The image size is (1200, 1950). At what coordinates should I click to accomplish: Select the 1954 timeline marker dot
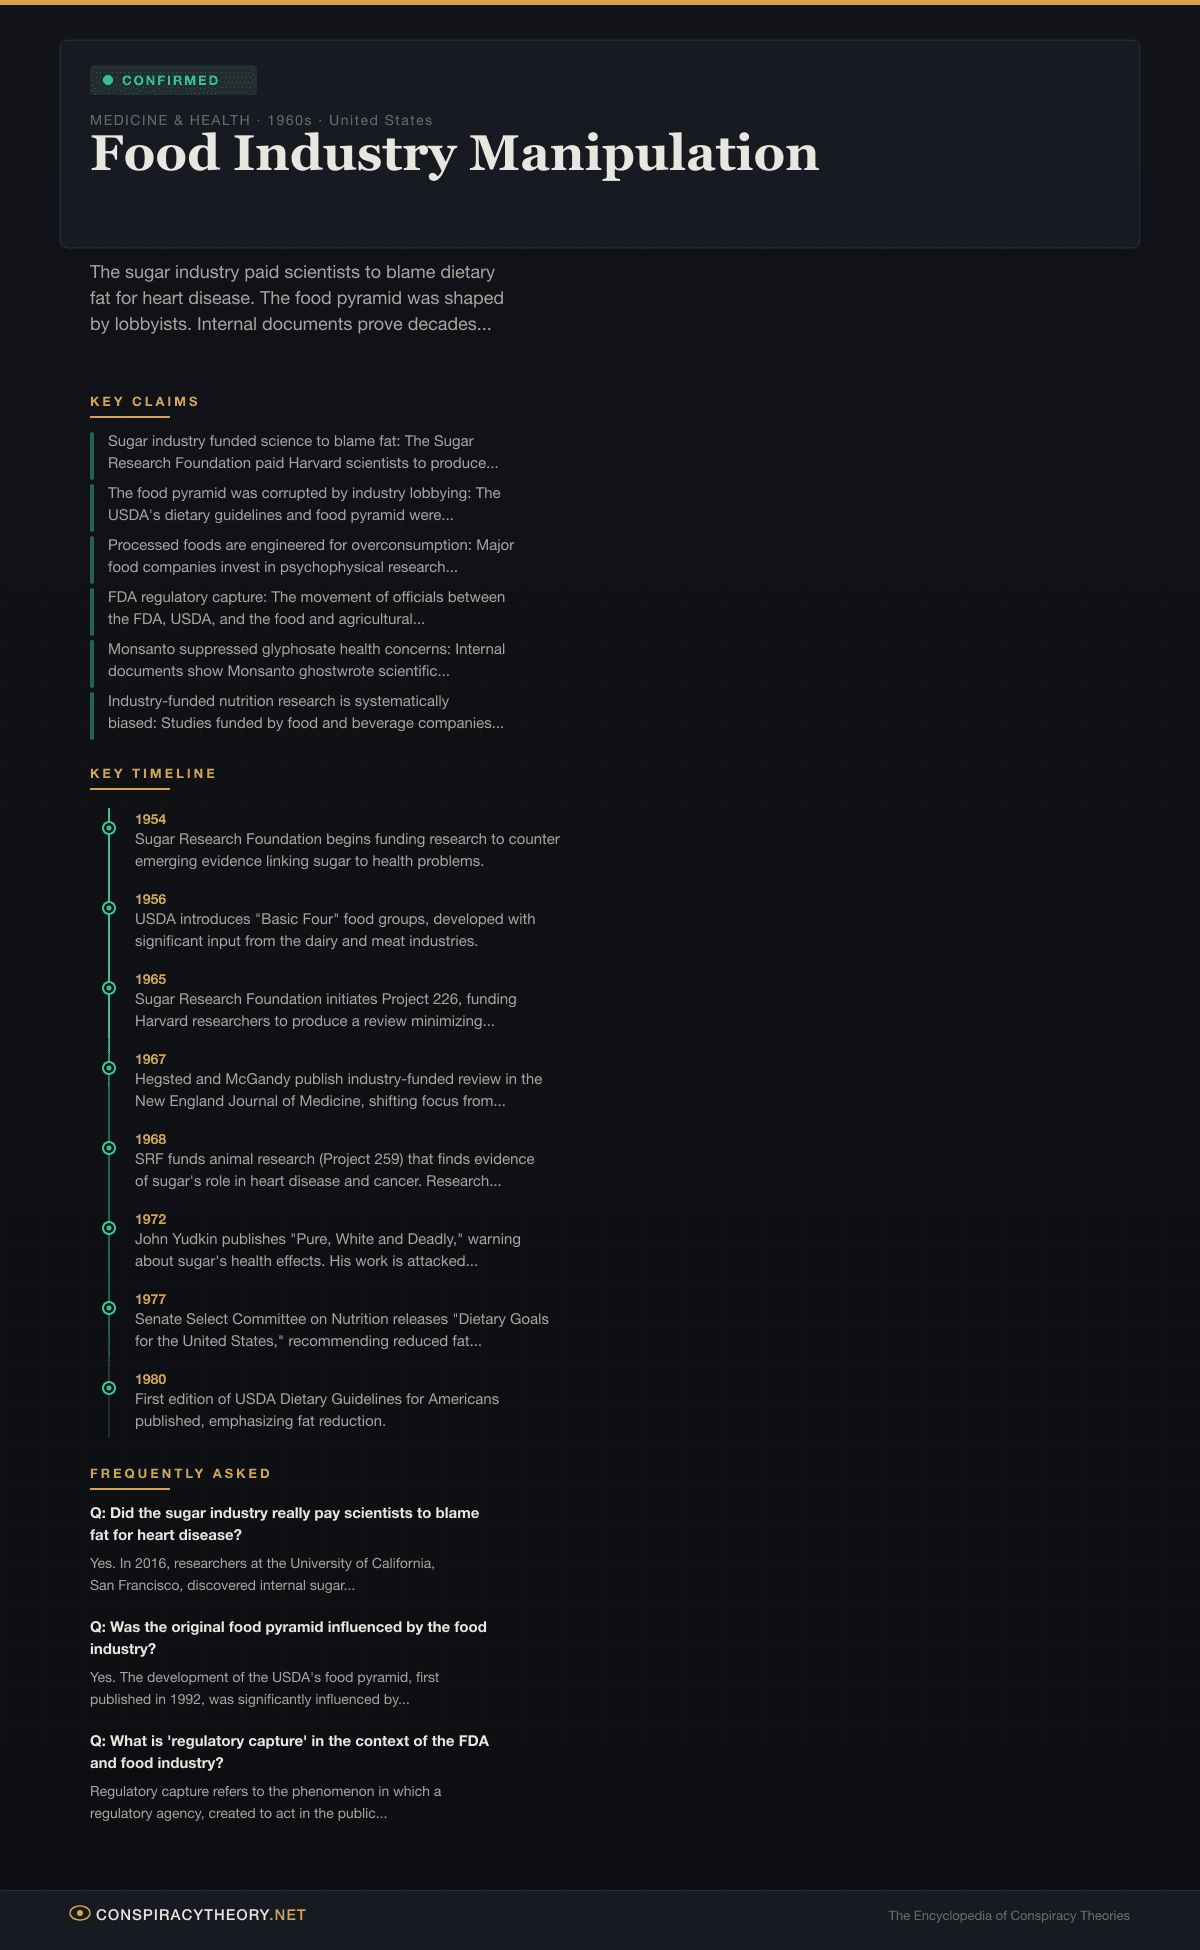point(109,828)
